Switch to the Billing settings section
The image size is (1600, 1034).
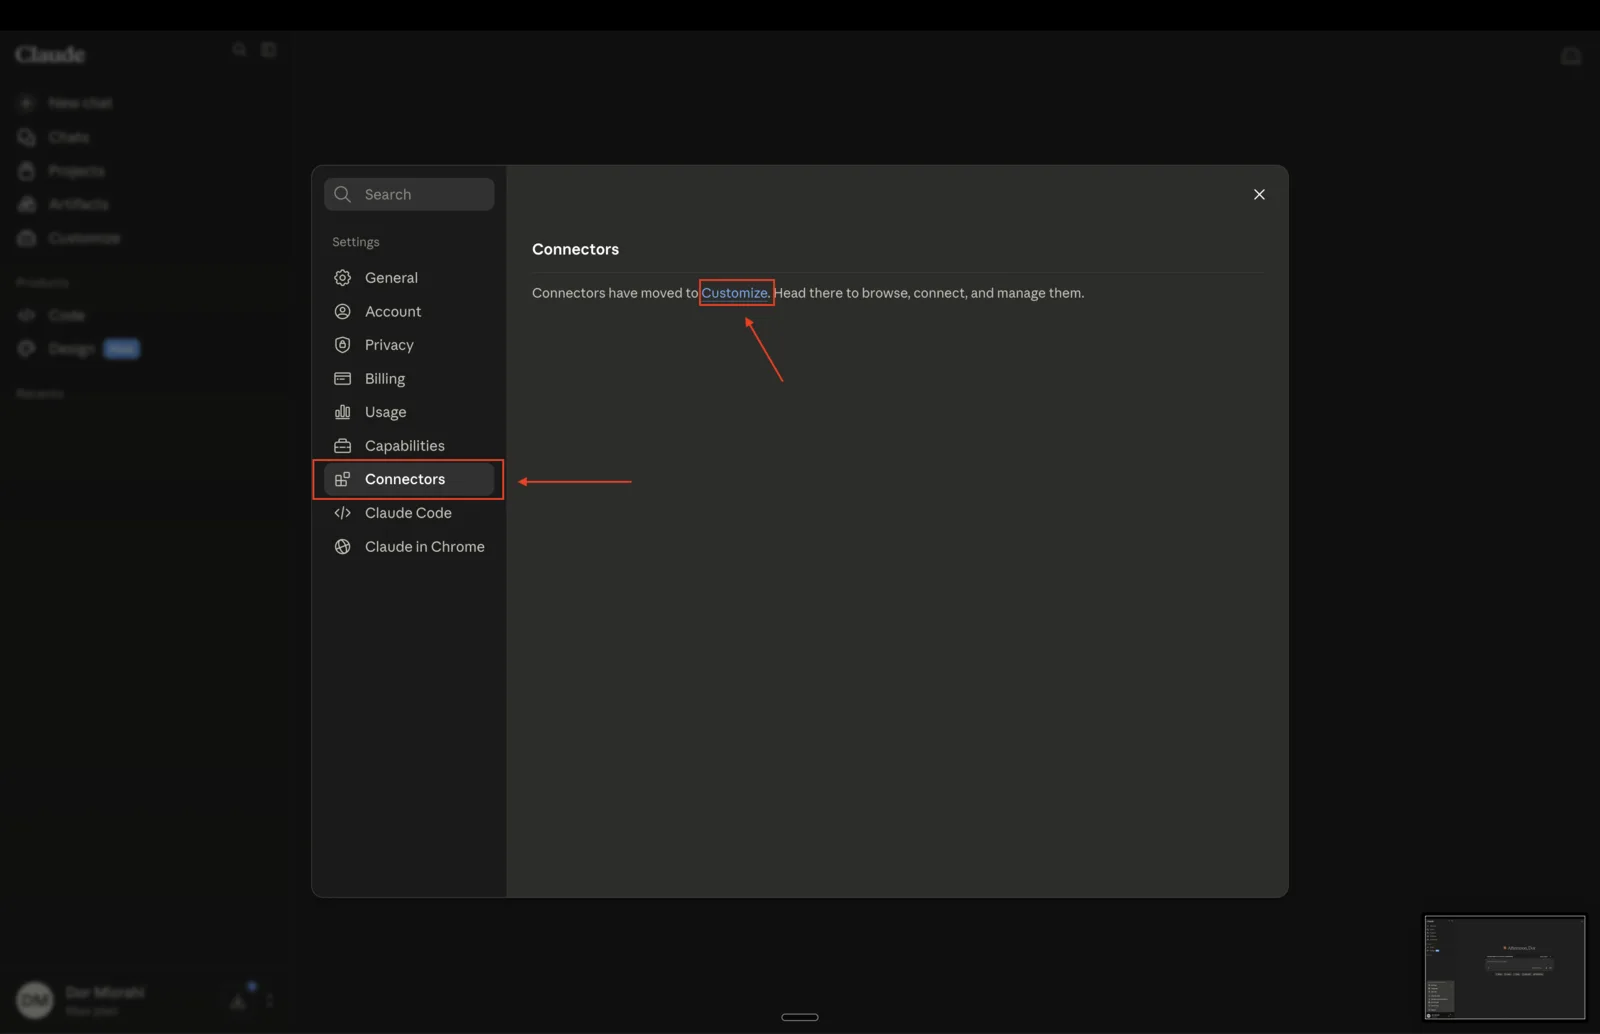[409, 379]
